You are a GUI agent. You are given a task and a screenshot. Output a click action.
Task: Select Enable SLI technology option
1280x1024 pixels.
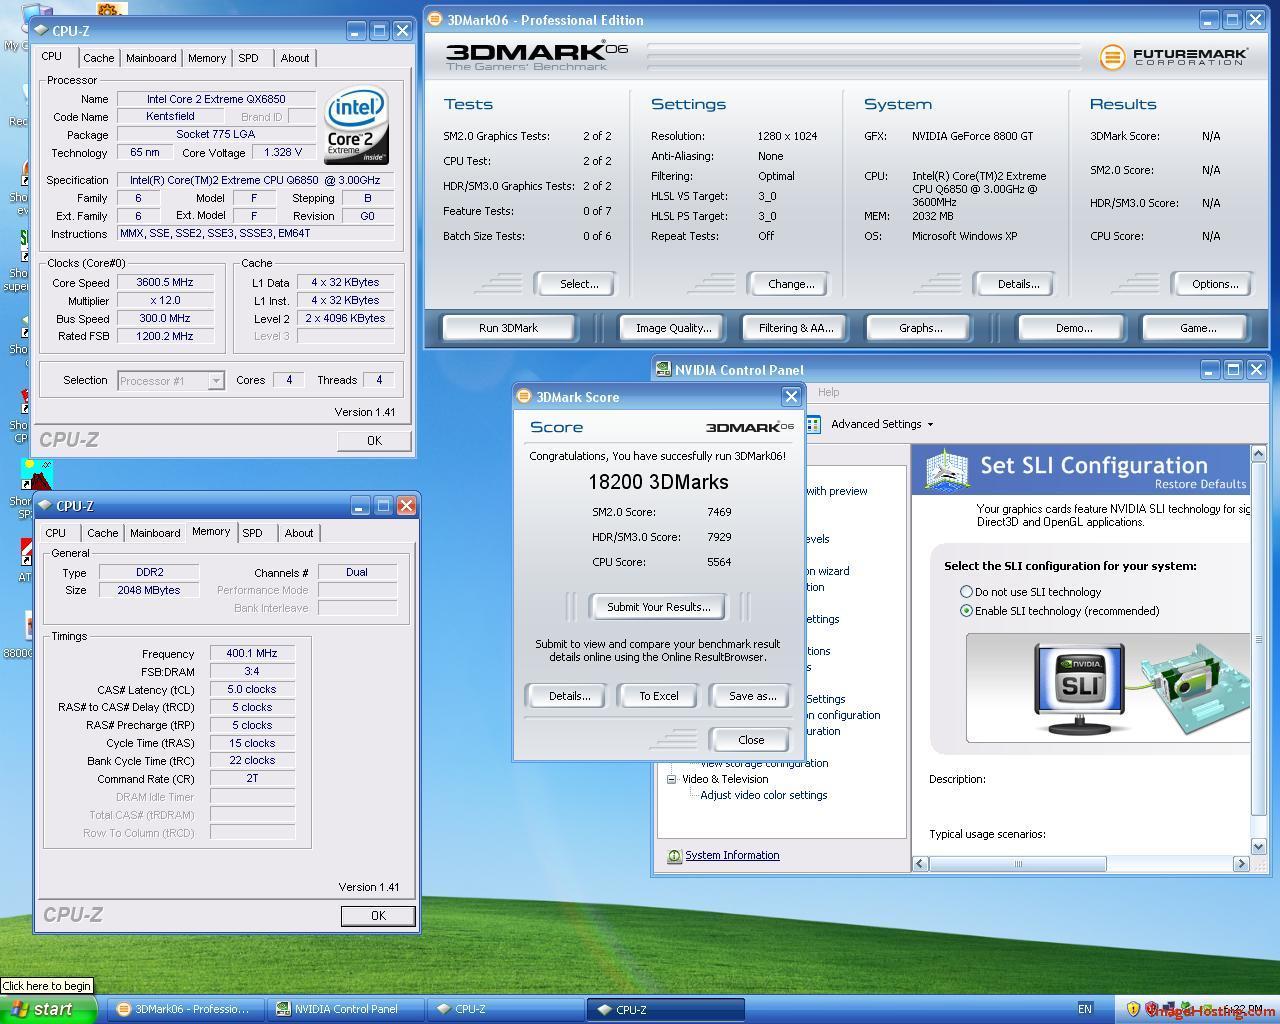pyautogui.click(x=966, y=611)
